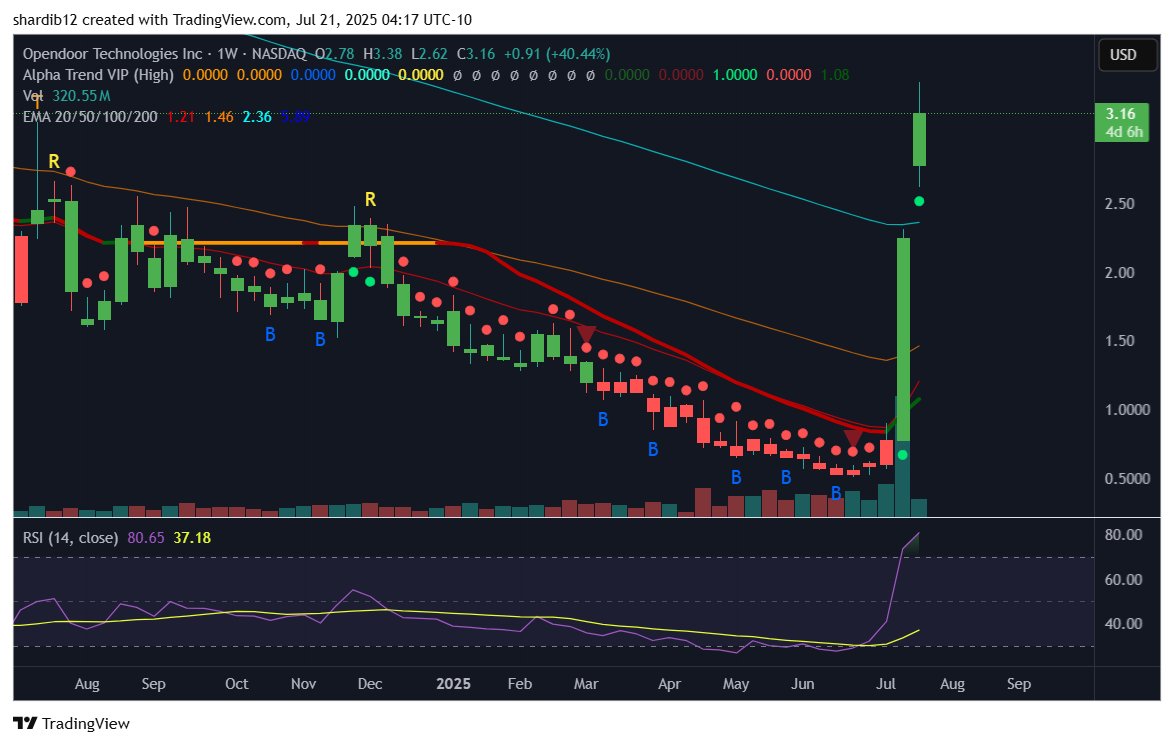Click the TradingView logo at bottom
1174x745 pixels.
[71, 723]
